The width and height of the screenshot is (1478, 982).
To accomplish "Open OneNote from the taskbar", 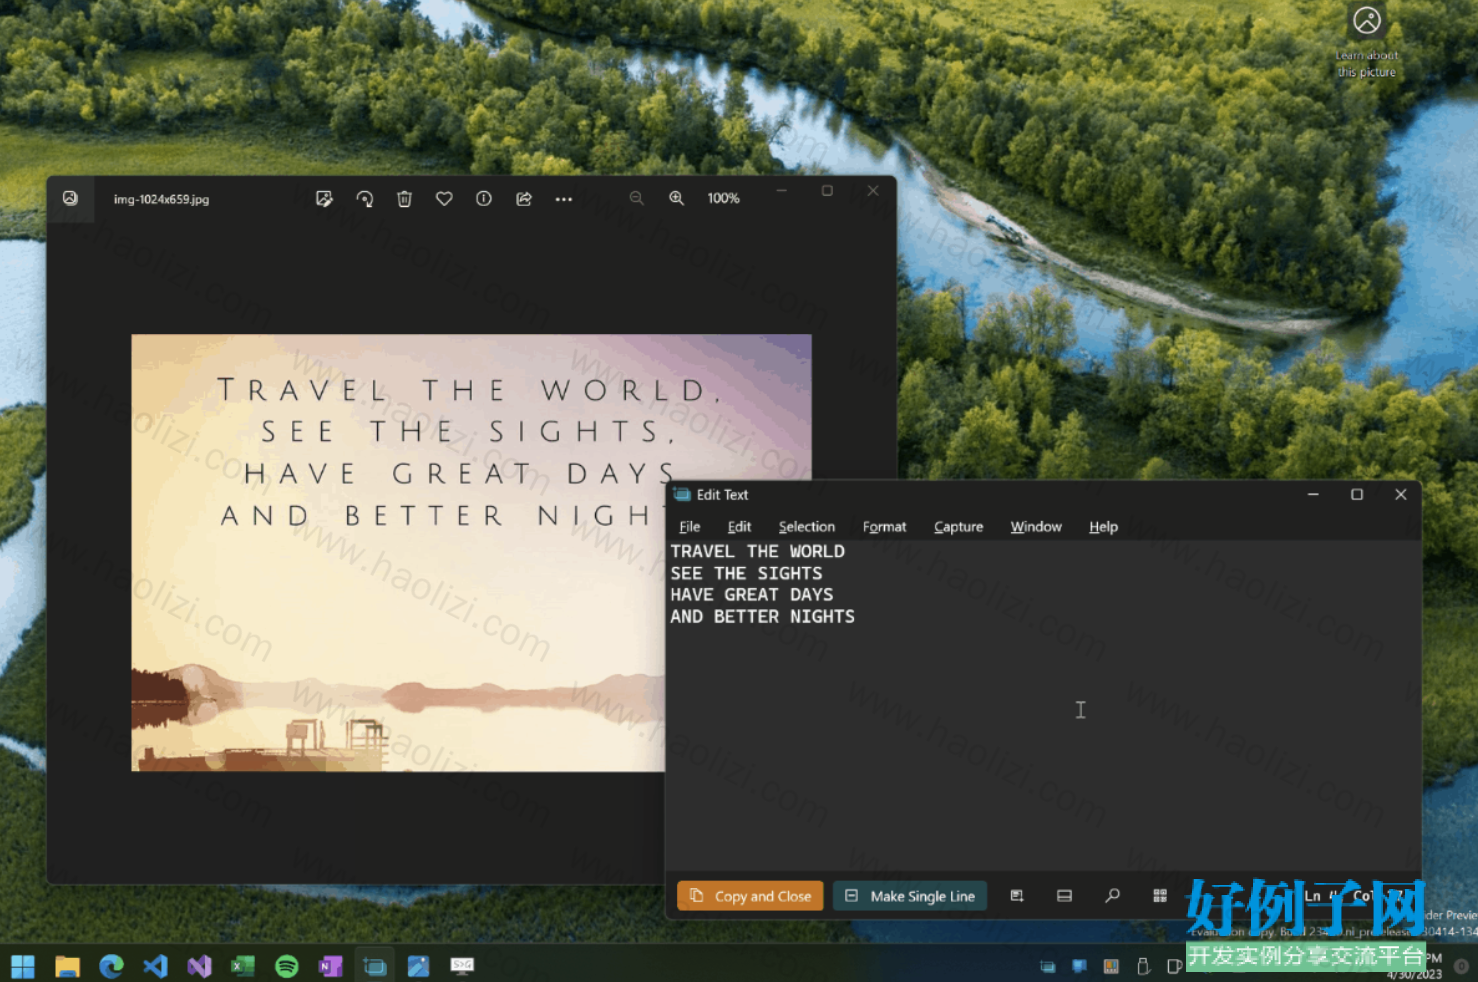I will 331,966.
